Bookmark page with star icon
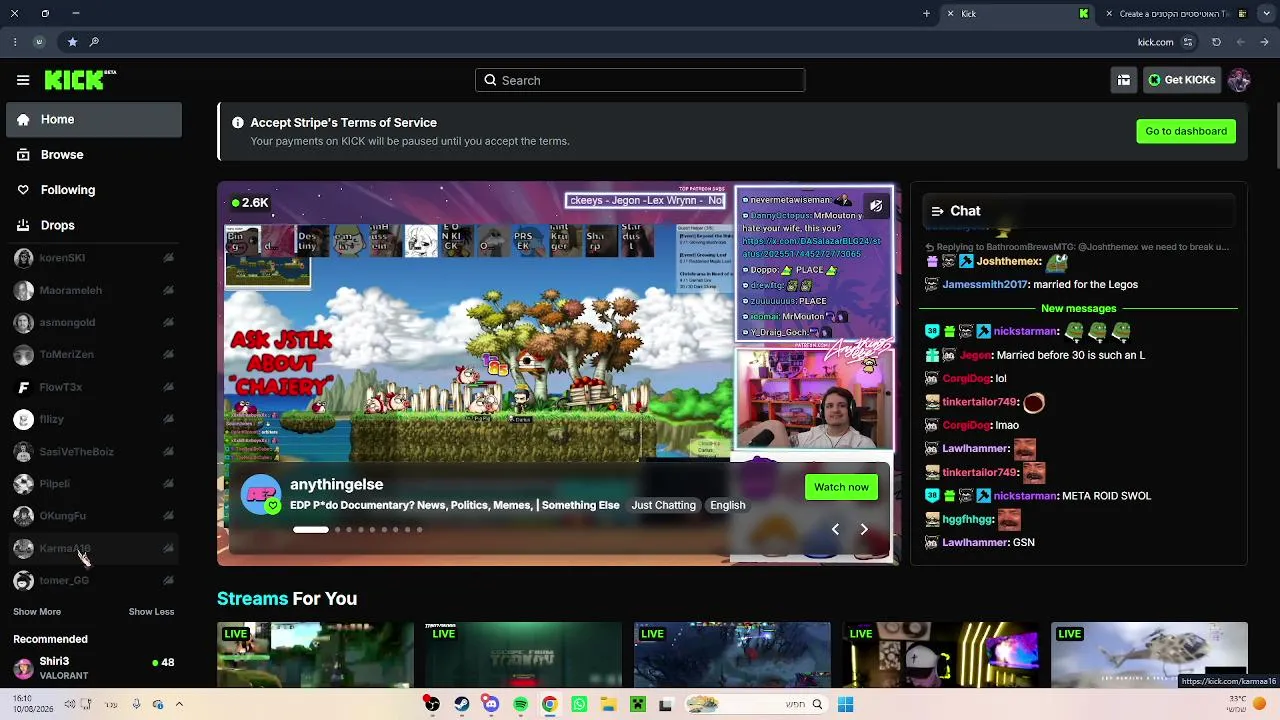The image size is (1280, 720). click(72, 42)
